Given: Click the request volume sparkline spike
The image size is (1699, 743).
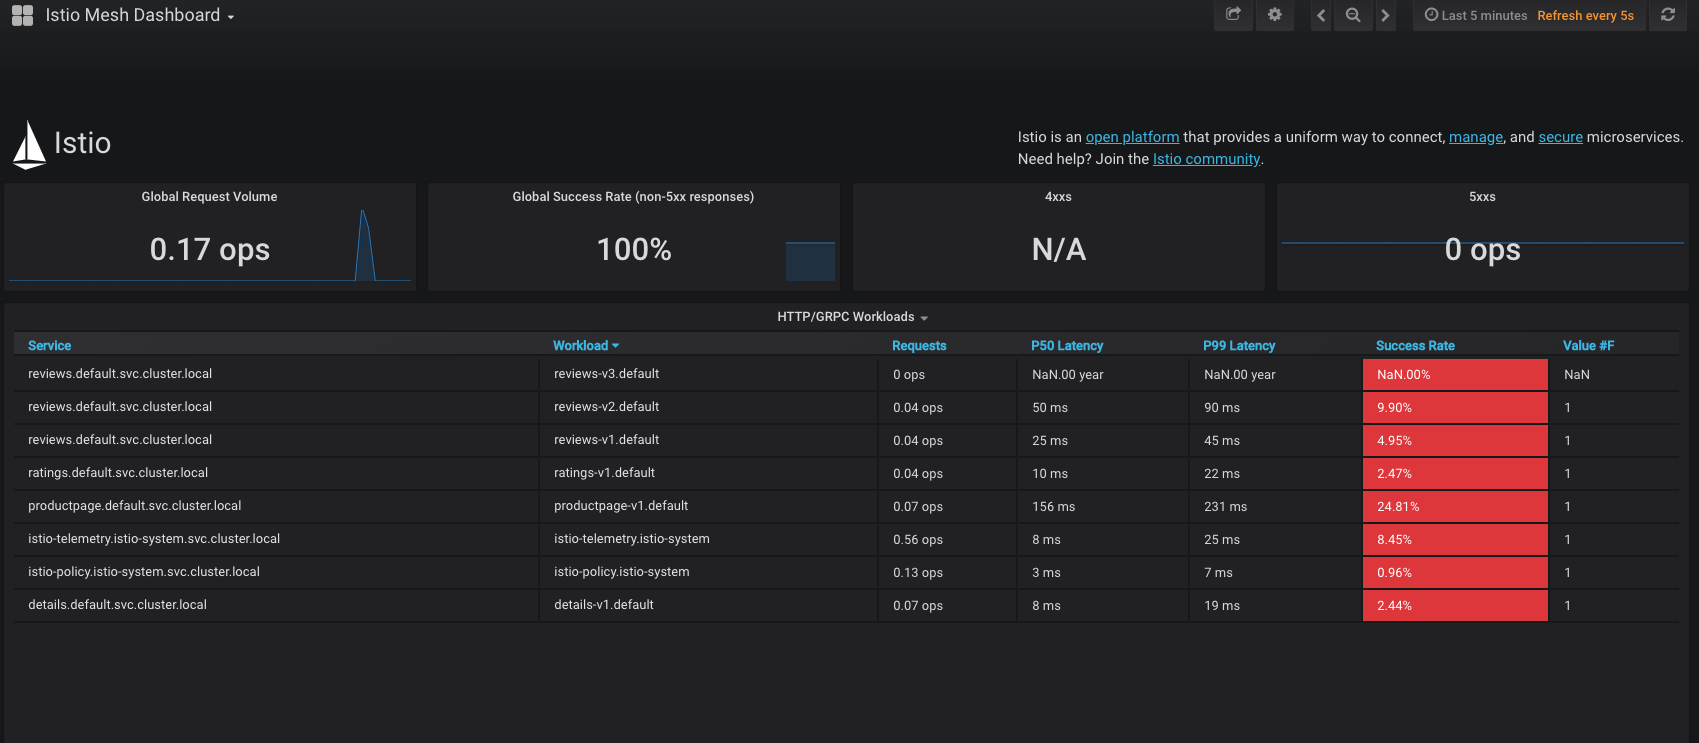Looking at the screenshot, I should [365, 245].
